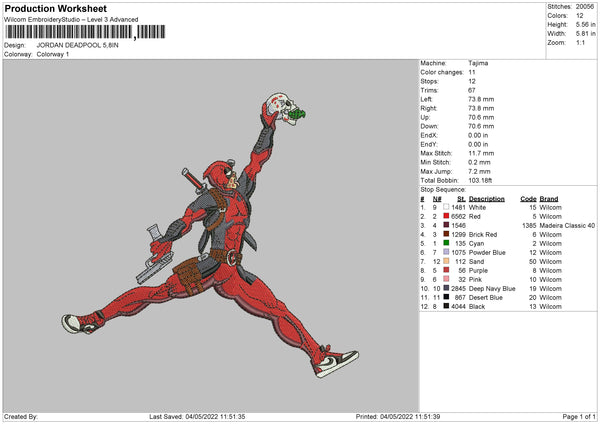
Task: Click the Left value 73.8 mm
Action: (481, 99)
